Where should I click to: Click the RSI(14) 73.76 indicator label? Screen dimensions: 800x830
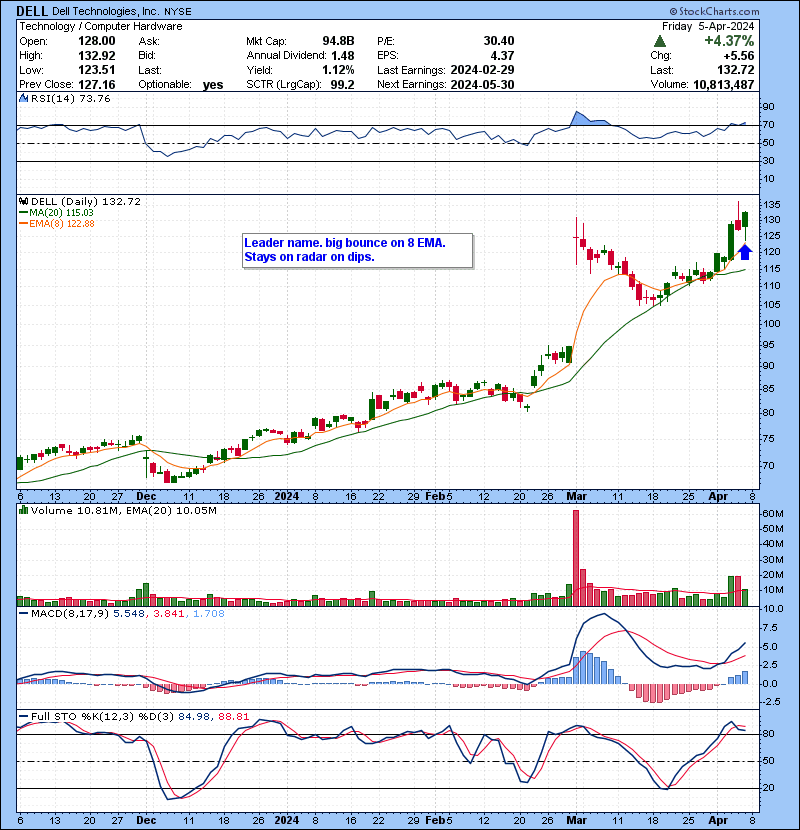click(x=71, y=98)
